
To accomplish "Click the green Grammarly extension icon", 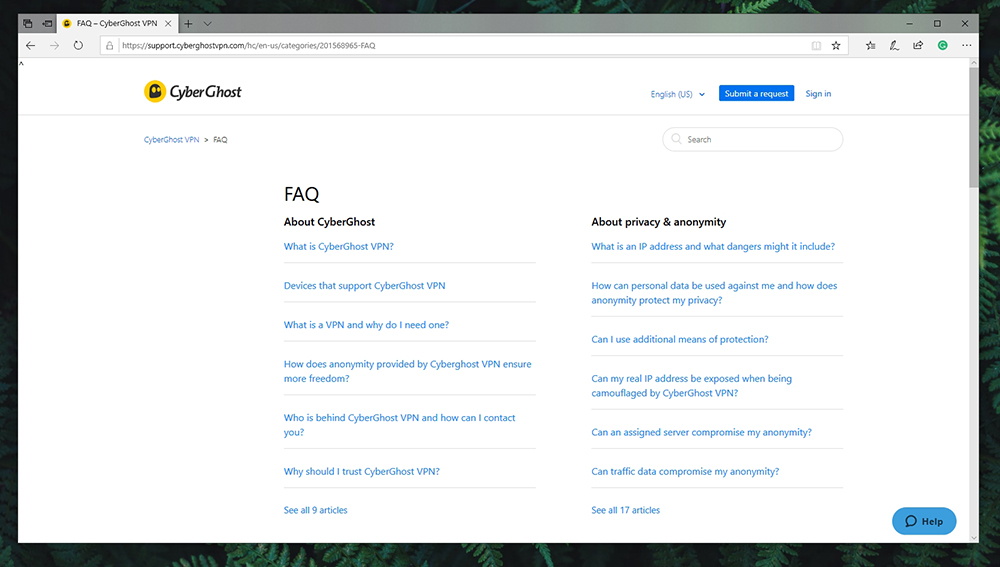I will pos(943,45).
